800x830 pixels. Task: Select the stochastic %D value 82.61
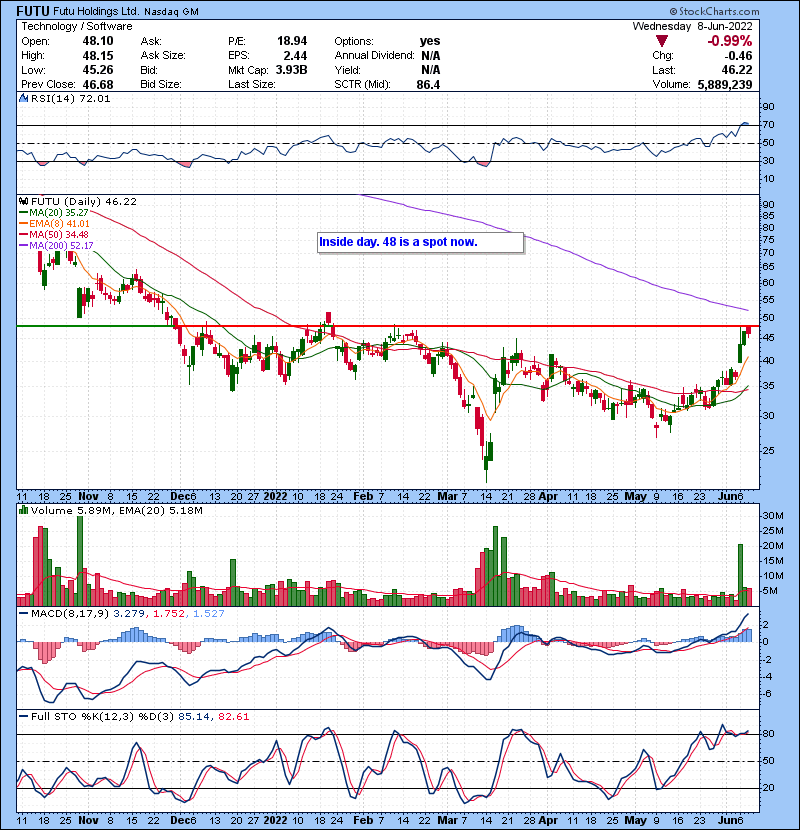pos(232,717)
